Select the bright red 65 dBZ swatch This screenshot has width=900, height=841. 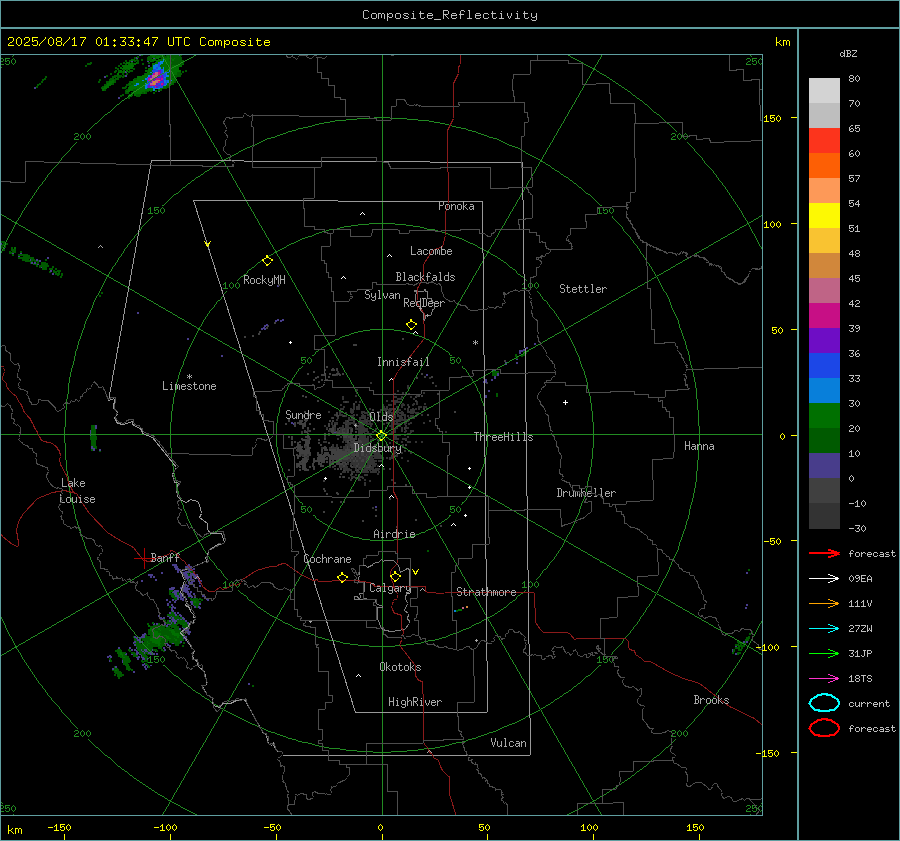[824, 140]
